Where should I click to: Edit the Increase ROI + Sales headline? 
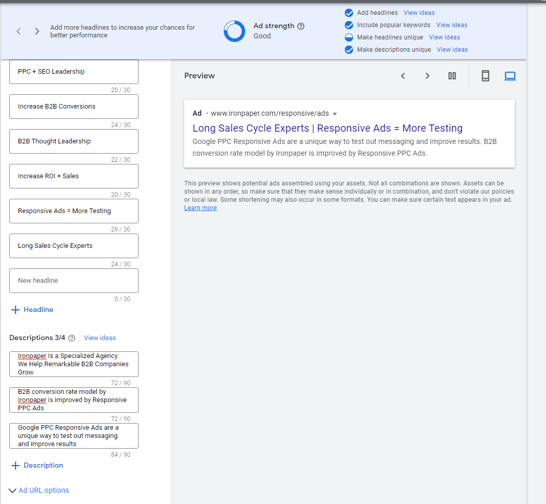tap(74, 176)
